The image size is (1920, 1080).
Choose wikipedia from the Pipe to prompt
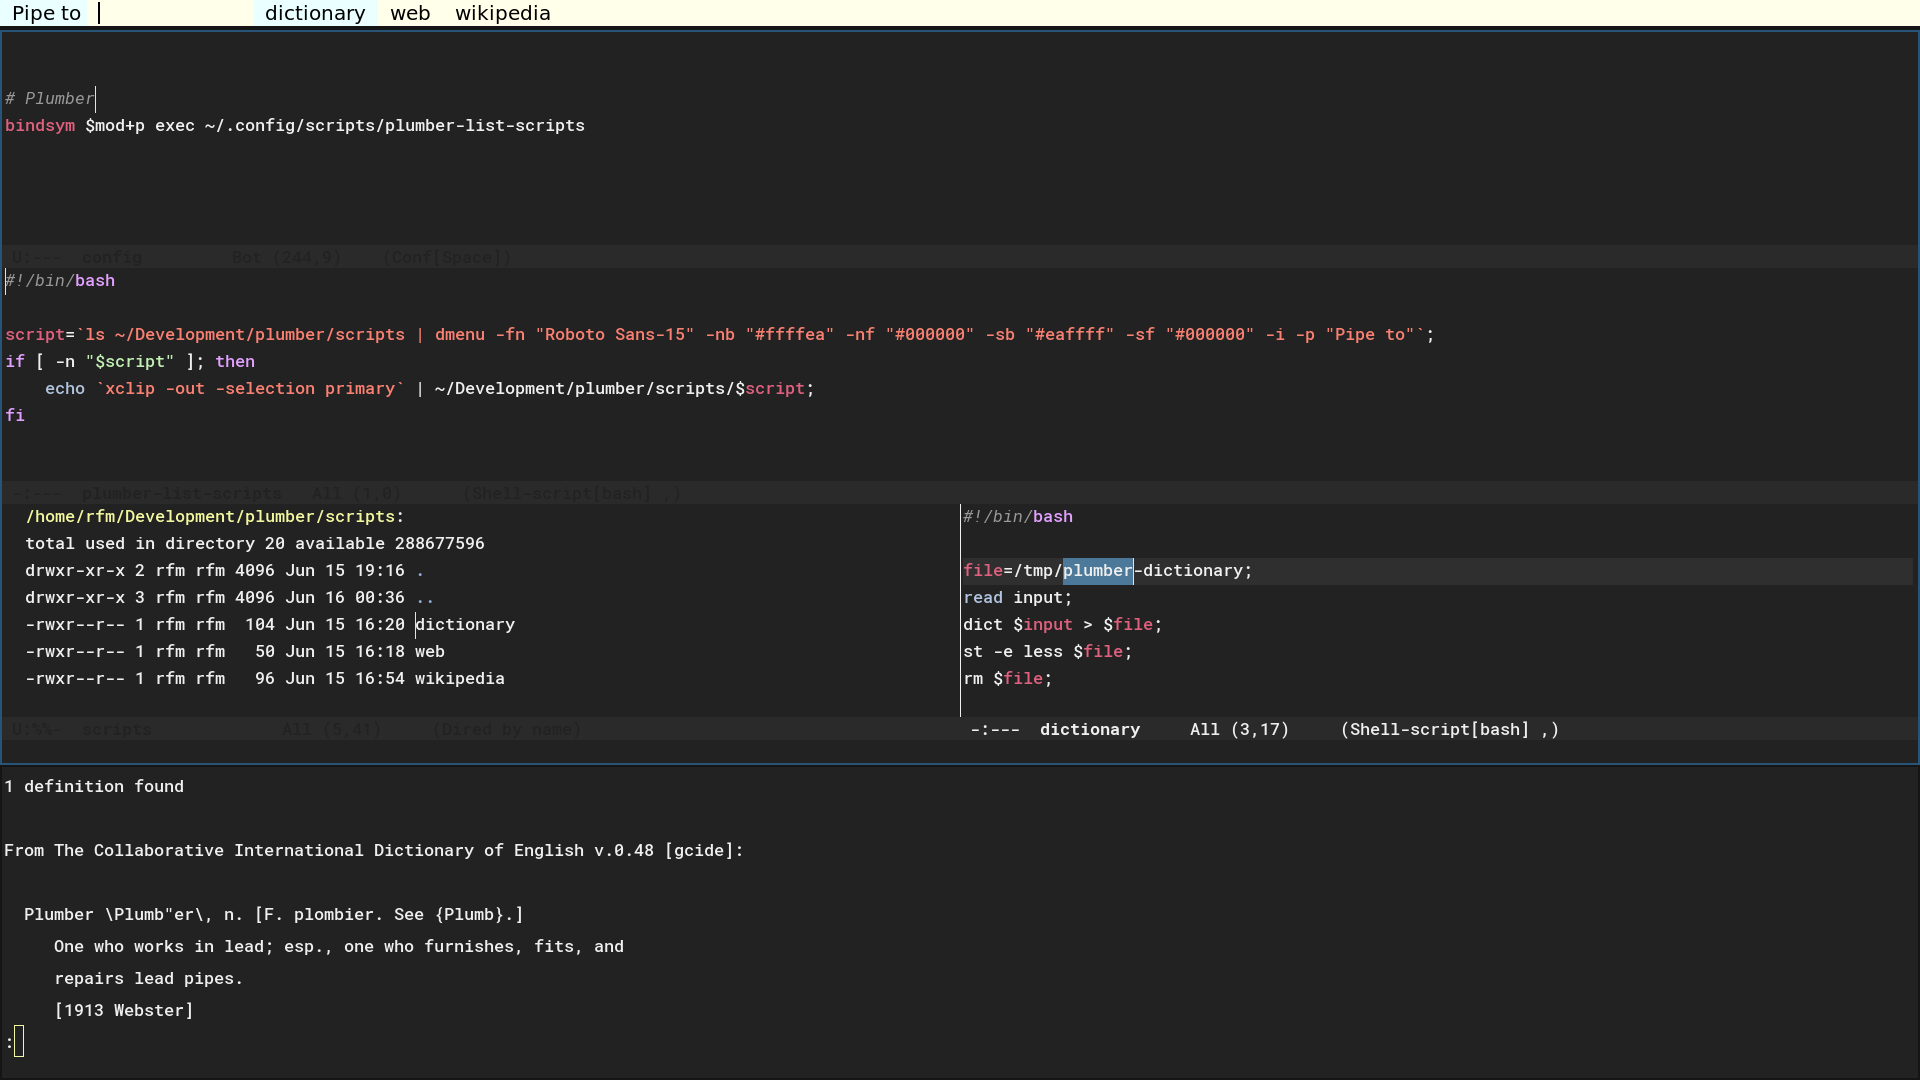point(503,13)
